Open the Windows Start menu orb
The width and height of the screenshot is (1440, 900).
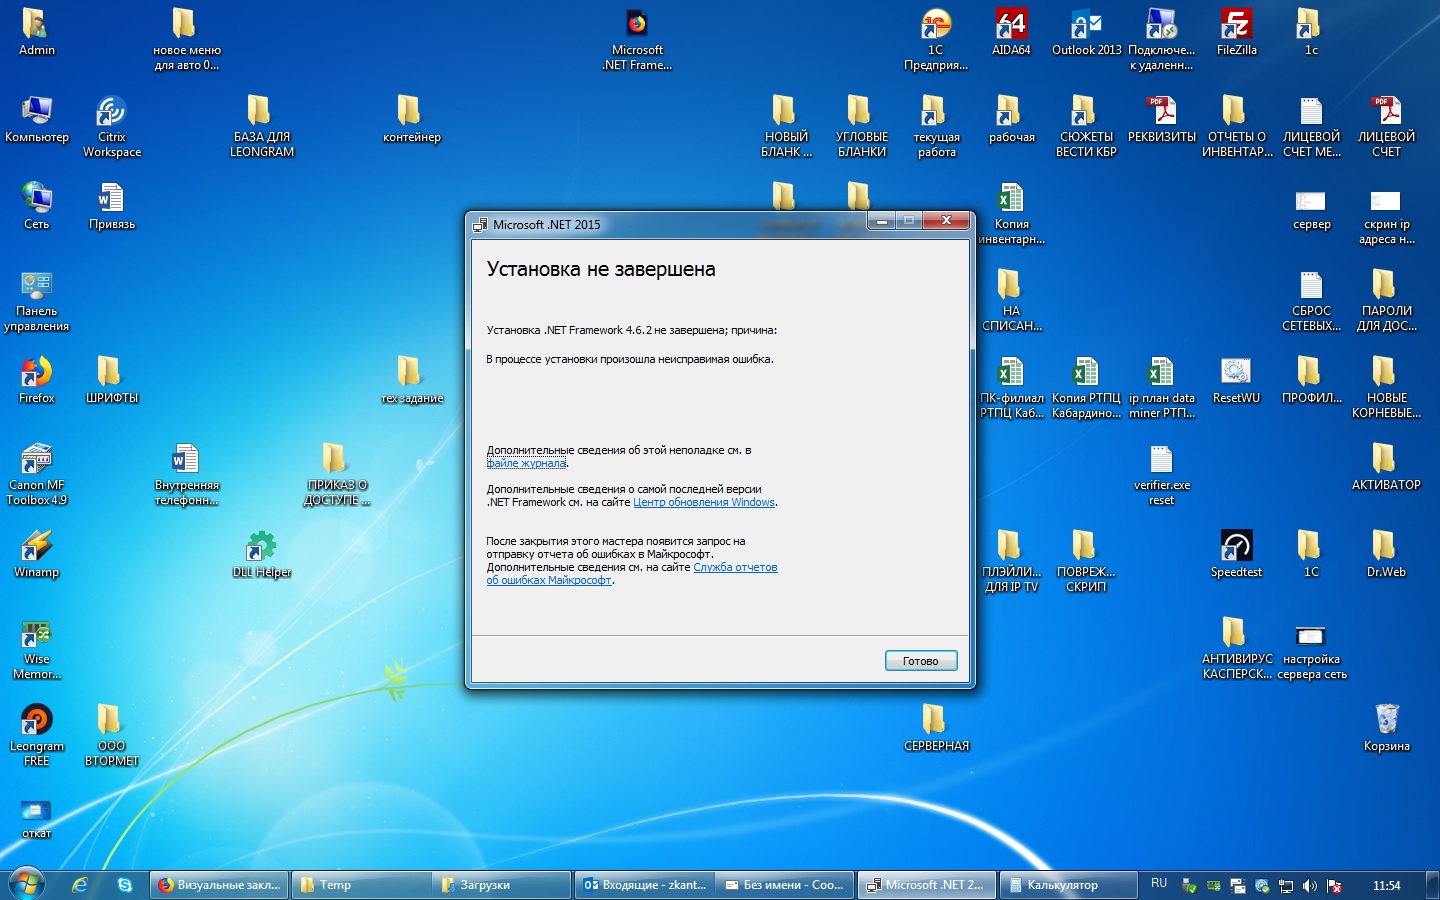[27, 884]
